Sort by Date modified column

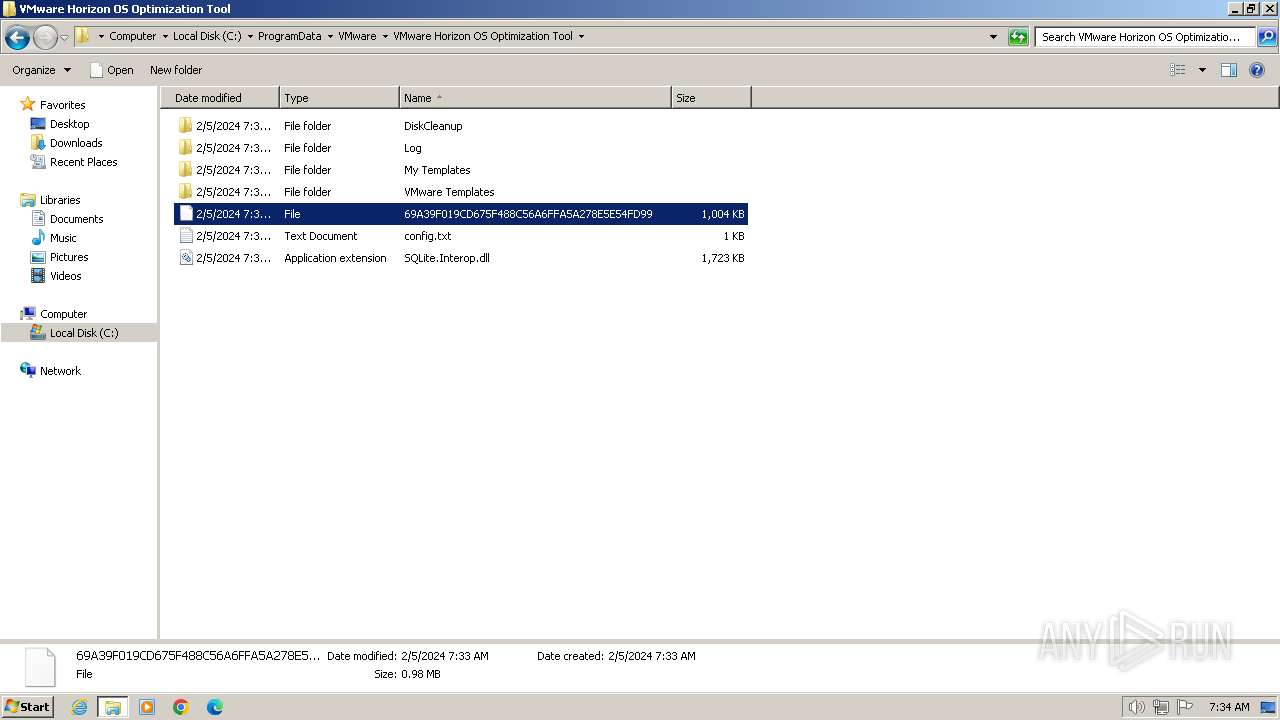[220, 98]
